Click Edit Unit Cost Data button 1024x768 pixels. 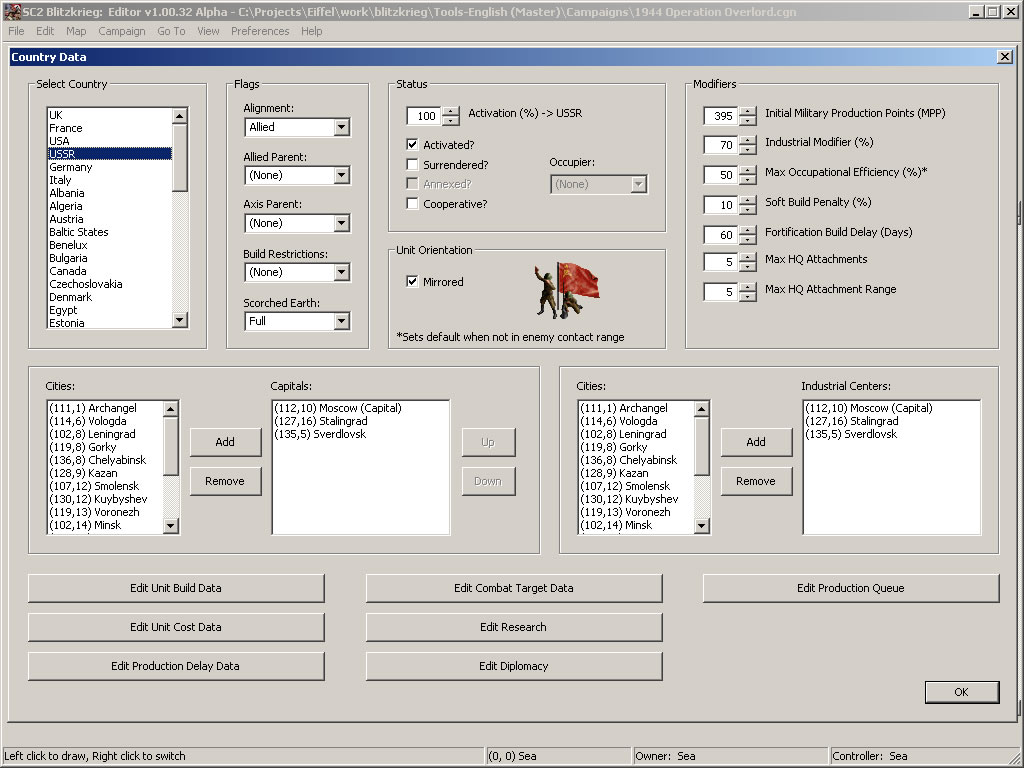176,627
